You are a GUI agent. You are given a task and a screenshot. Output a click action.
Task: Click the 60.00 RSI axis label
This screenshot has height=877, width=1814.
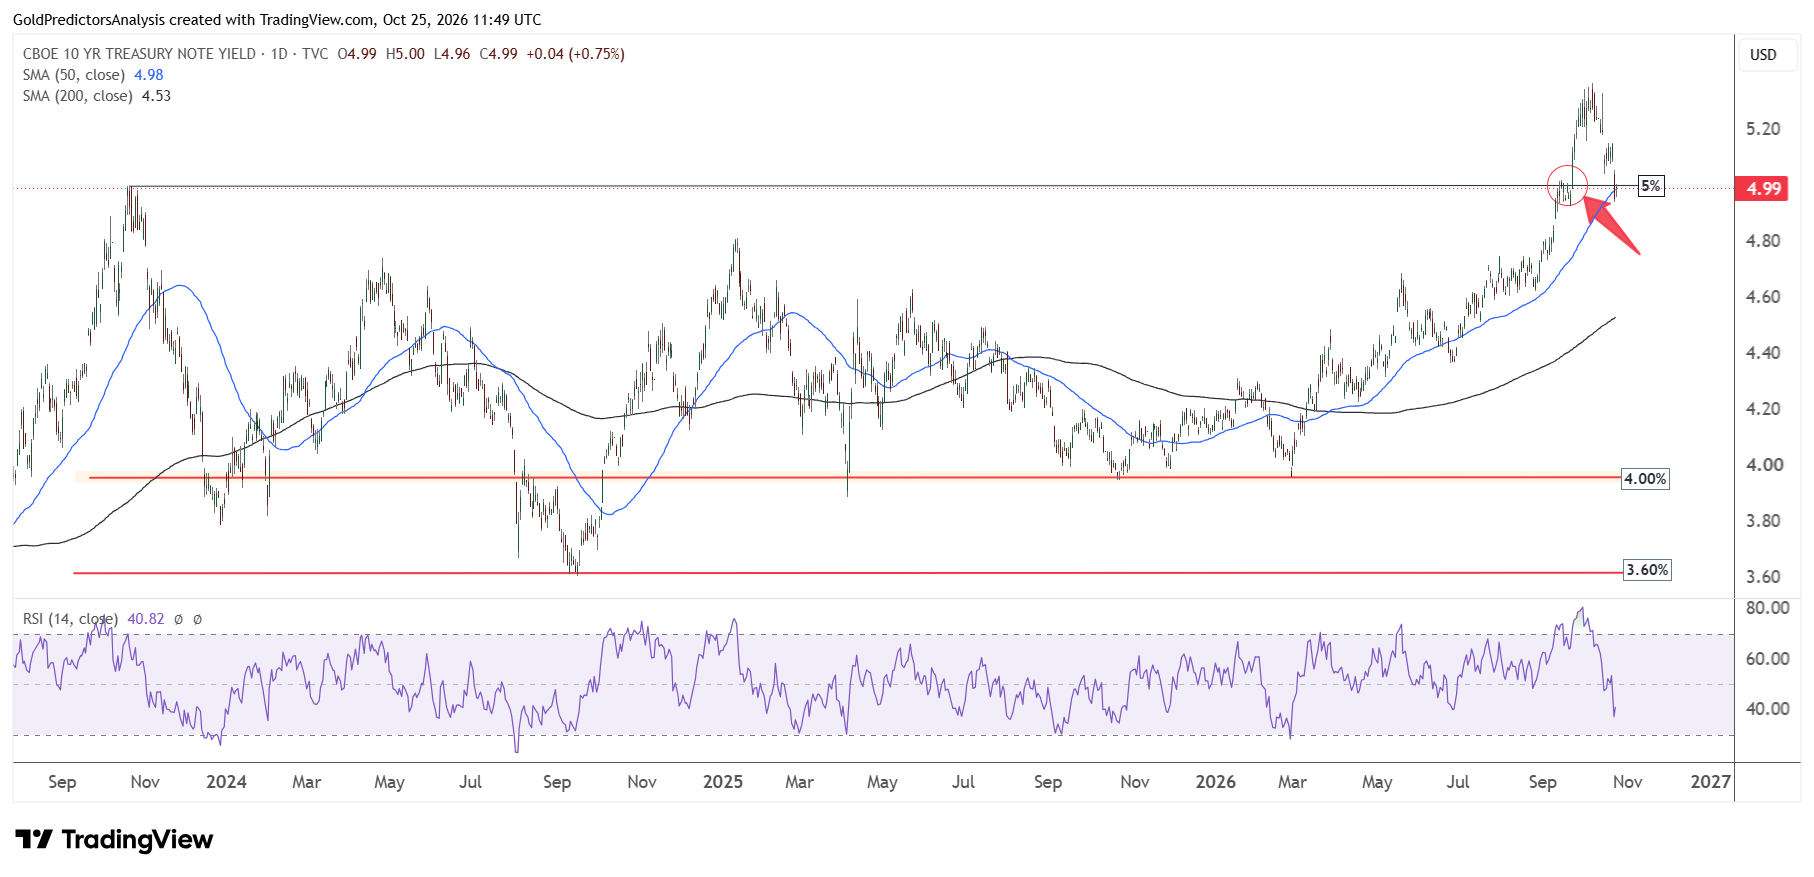point(1767,659)
